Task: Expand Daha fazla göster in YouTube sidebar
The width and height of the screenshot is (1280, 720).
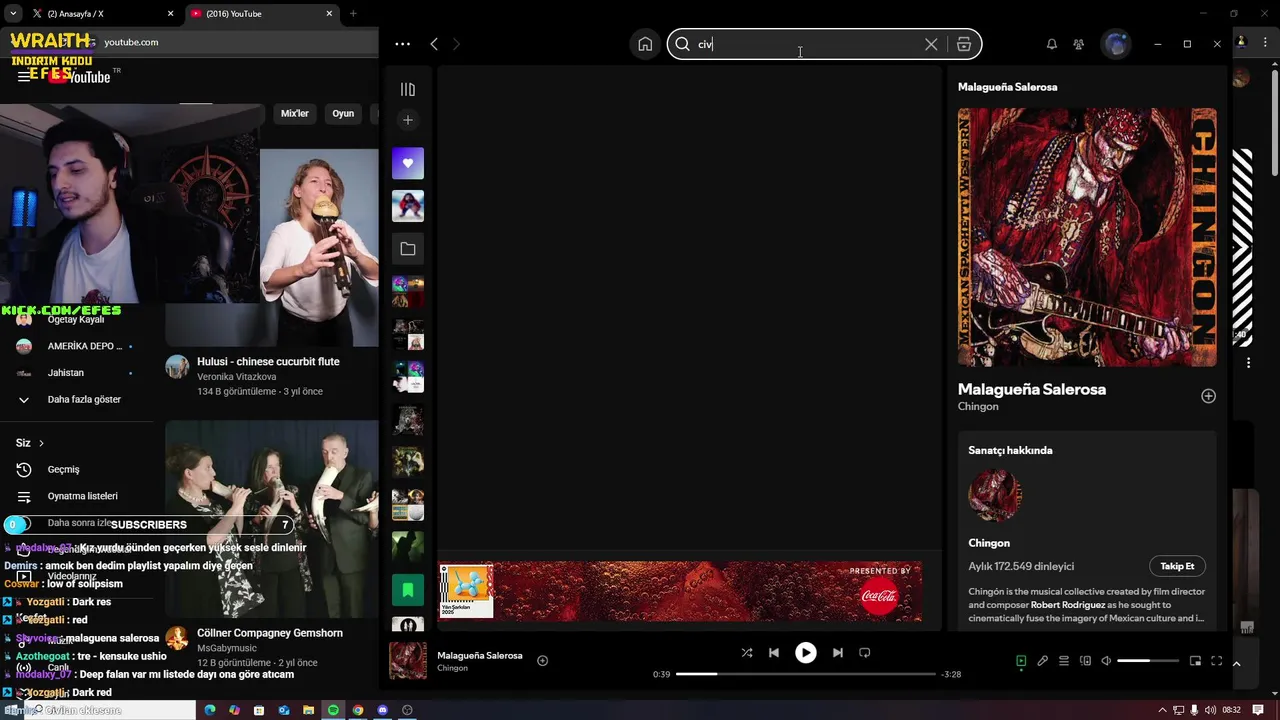Action: 84,399
